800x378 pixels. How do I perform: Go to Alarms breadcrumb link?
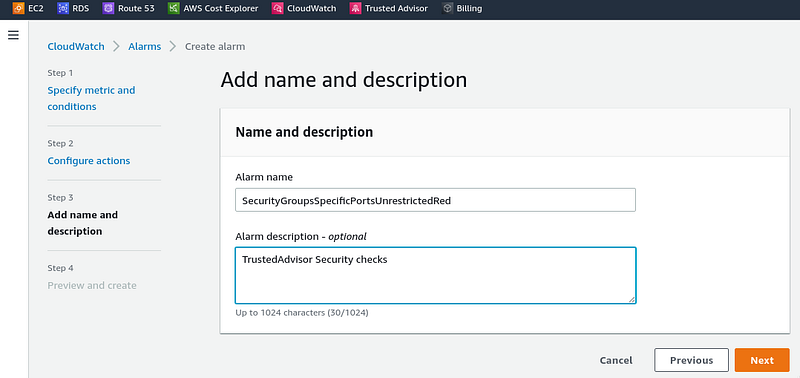(x=144, y=46)
